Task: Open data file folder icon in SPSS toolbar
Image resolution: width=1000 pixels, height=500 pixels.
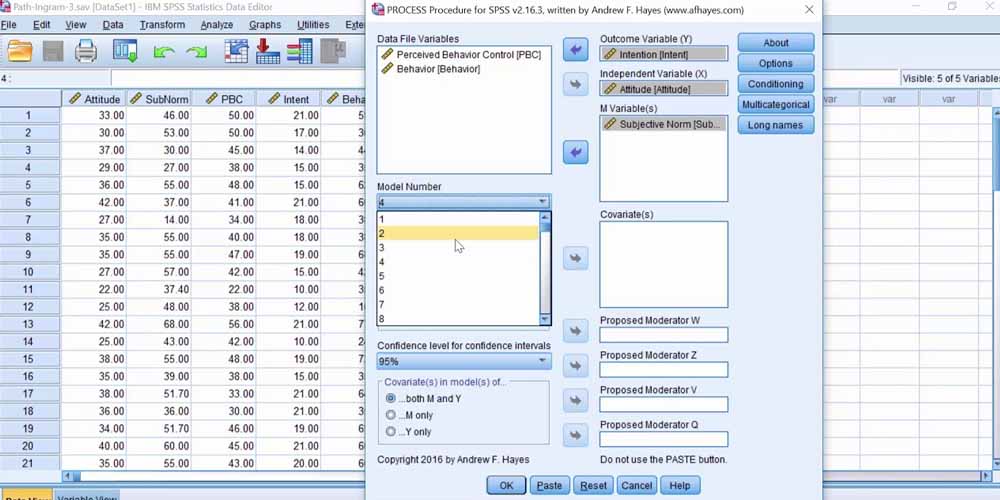Action: click(20, 51)
